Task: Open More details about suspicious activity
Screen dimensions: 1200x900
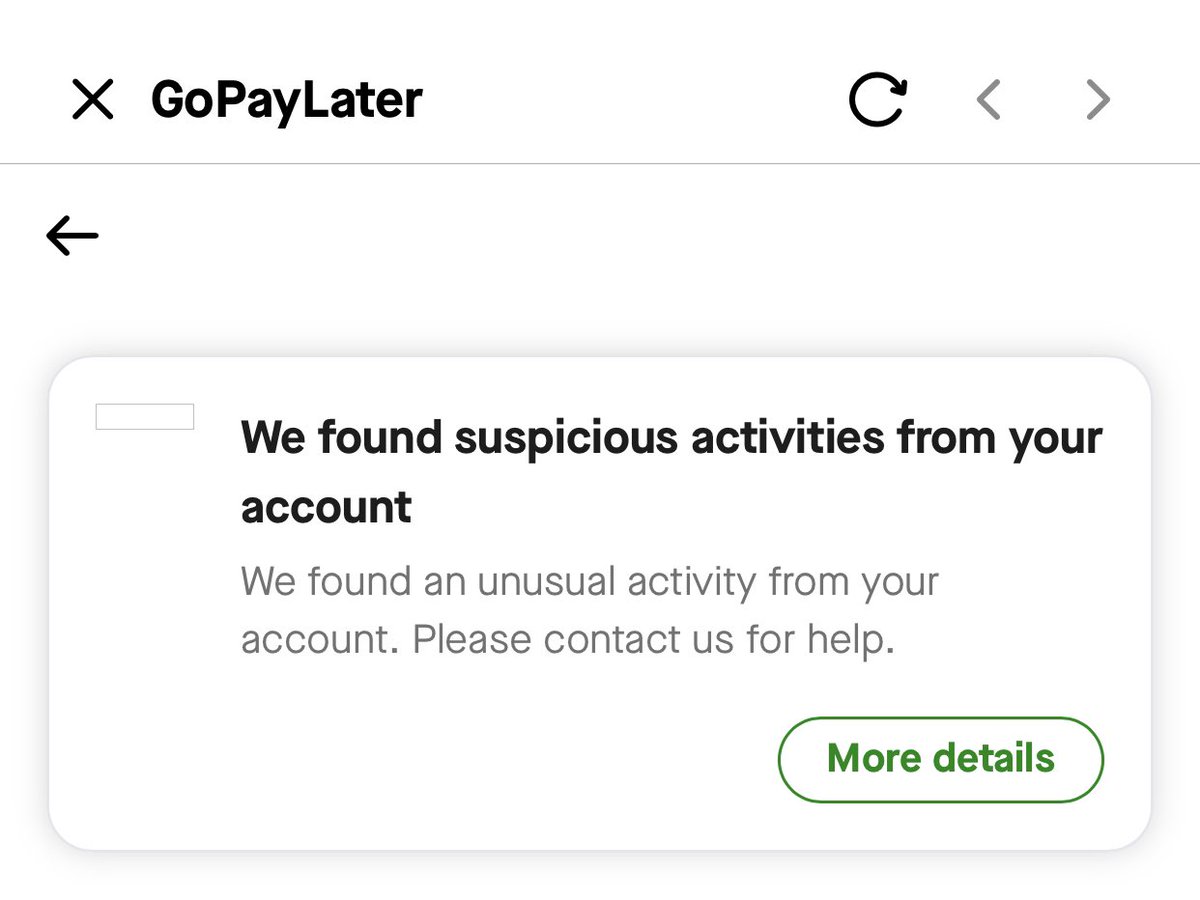Action: [x=940, y=759]
